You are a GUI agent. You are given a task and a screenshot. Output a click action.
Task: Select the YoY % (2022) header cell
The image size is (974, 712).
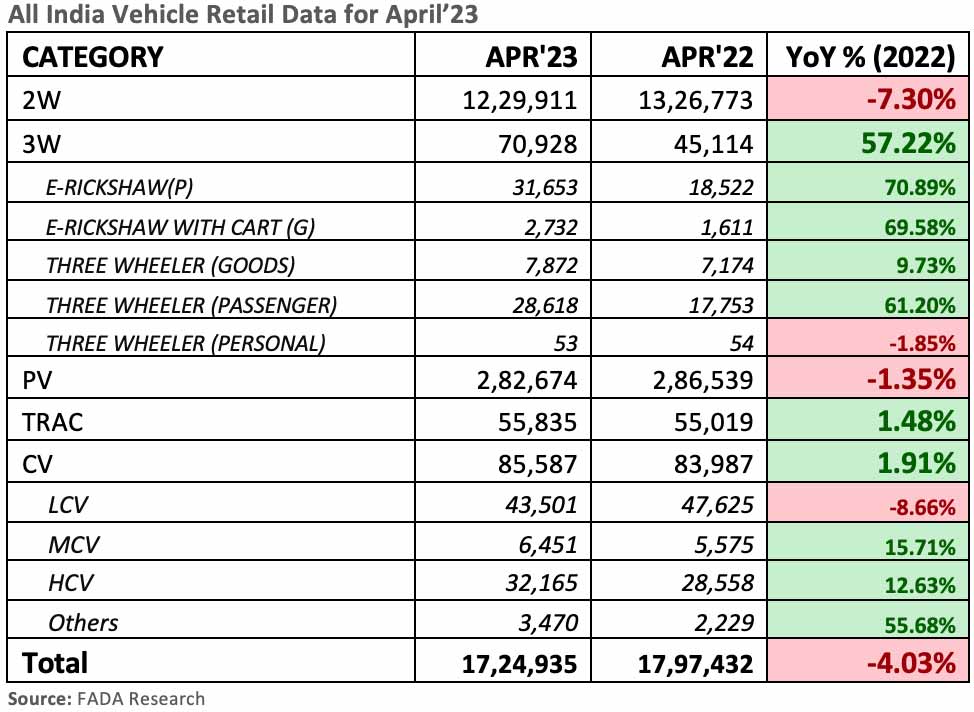(x=867, y=57)
